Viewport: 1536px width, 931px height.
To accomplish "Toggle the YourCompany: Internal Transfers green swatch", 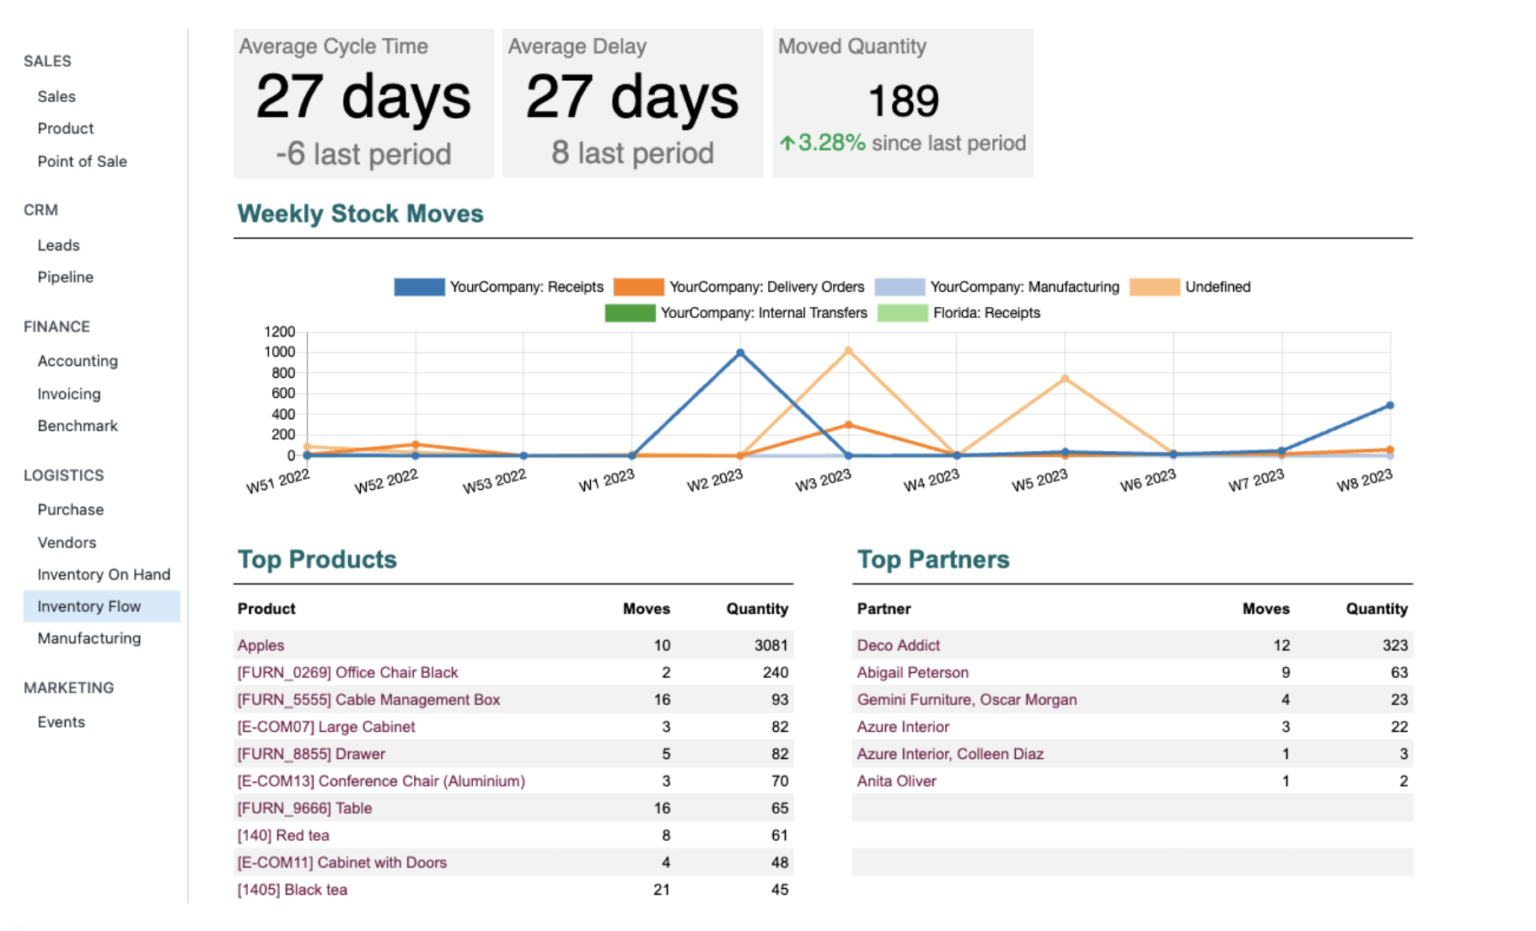I will coord(629,313).
